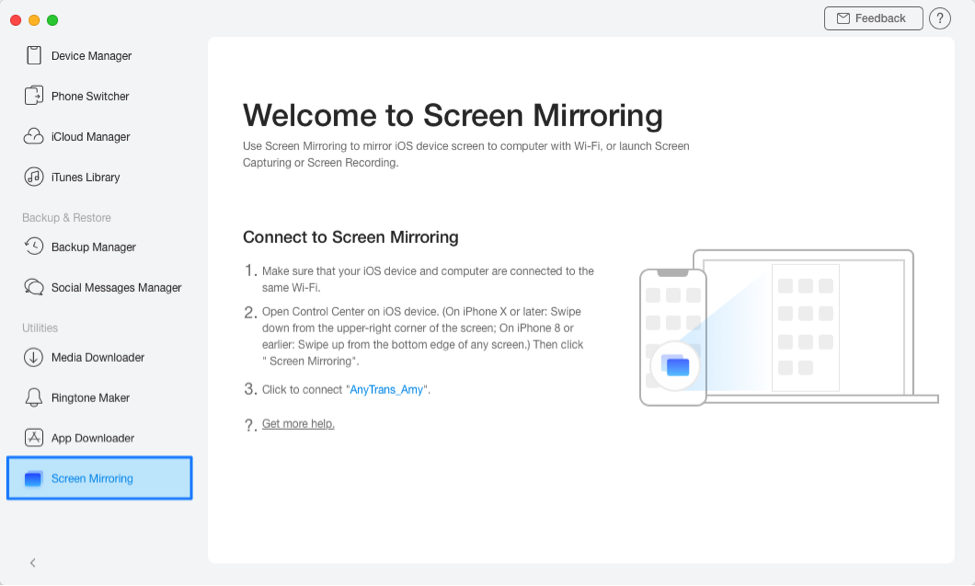
Task: Open the Media Downloader utility
Action: pos(96,357)
